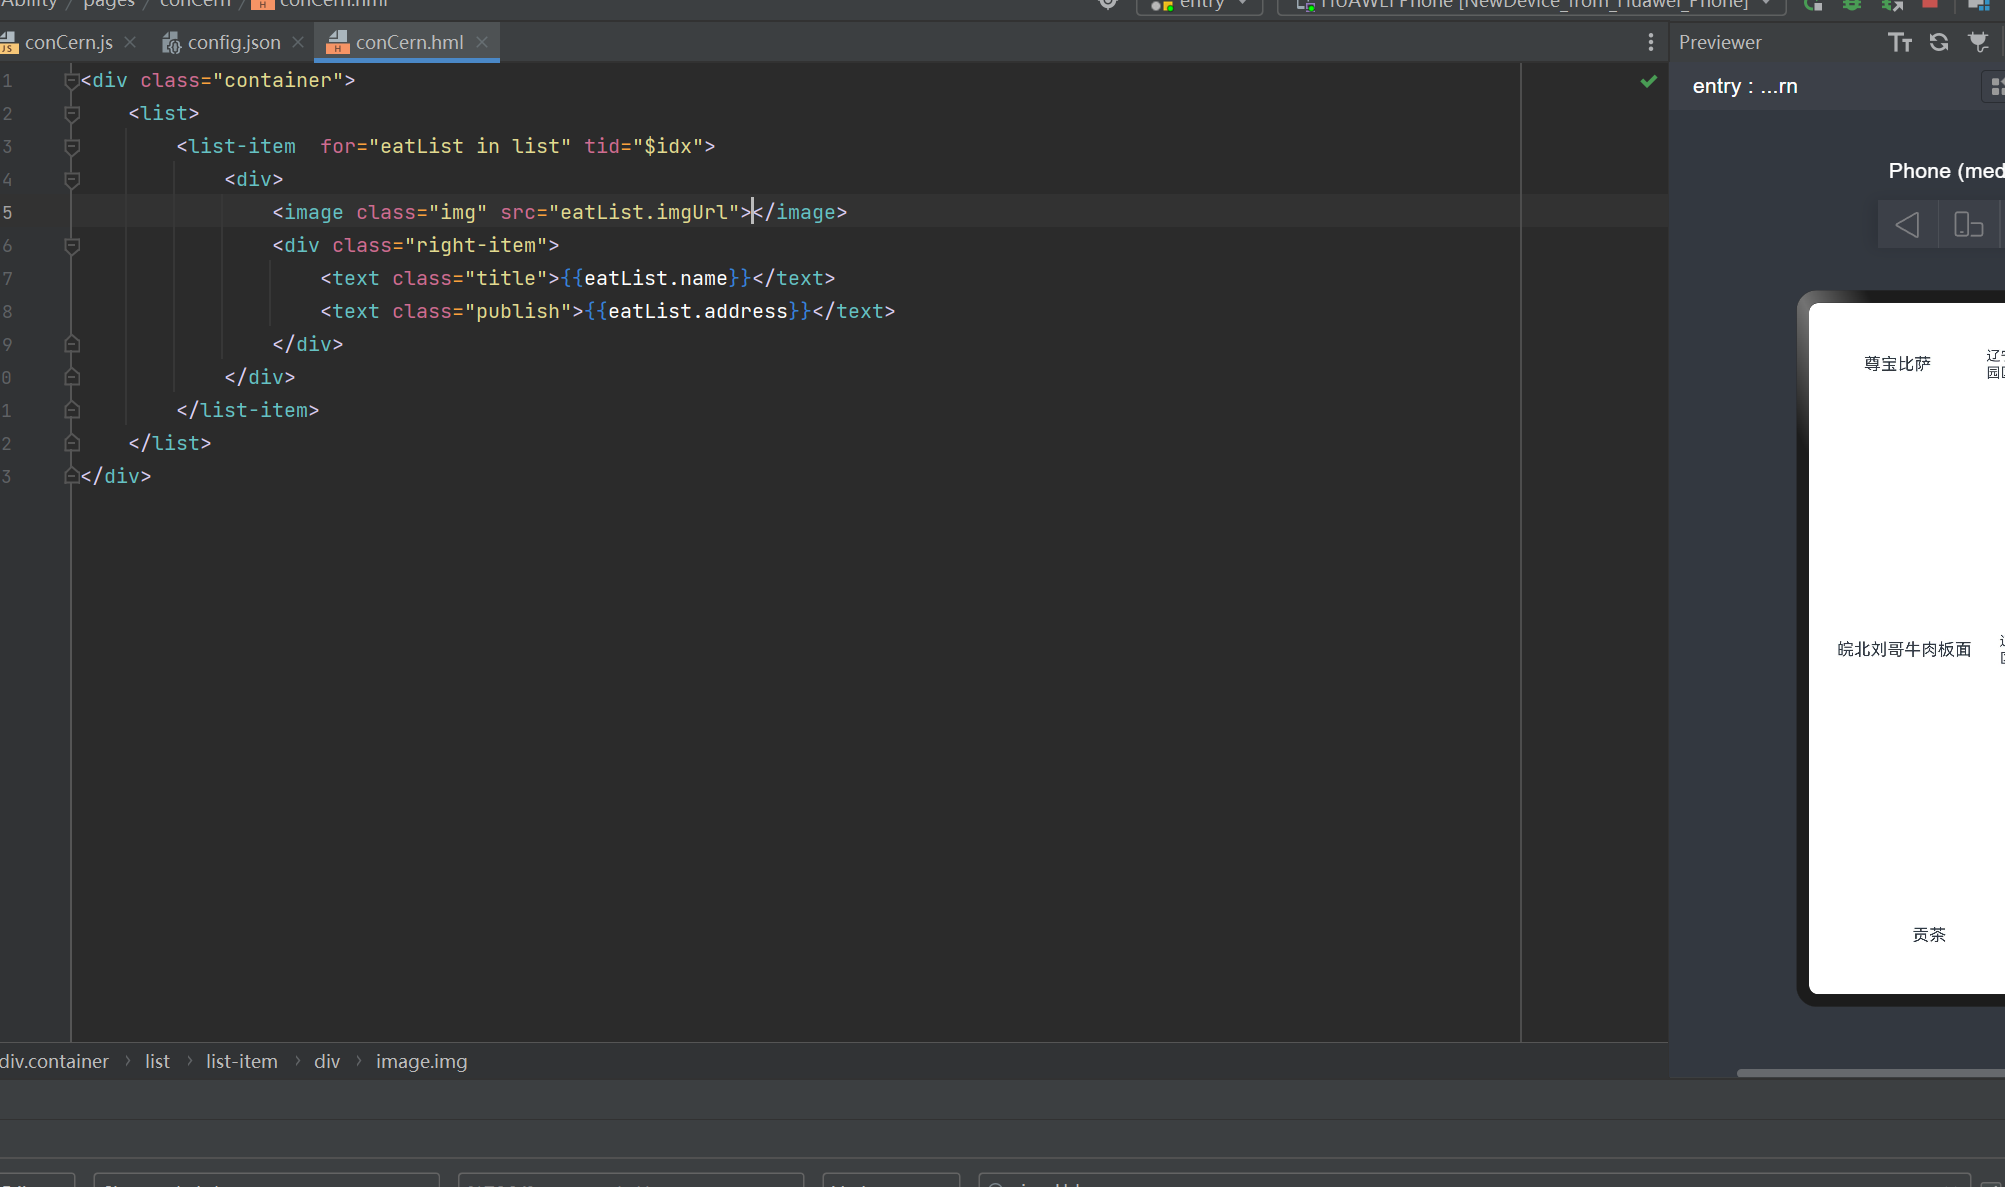Switch to the conCern.js tab
This screenshot has width=2005, height=1187.
point(68,42)
